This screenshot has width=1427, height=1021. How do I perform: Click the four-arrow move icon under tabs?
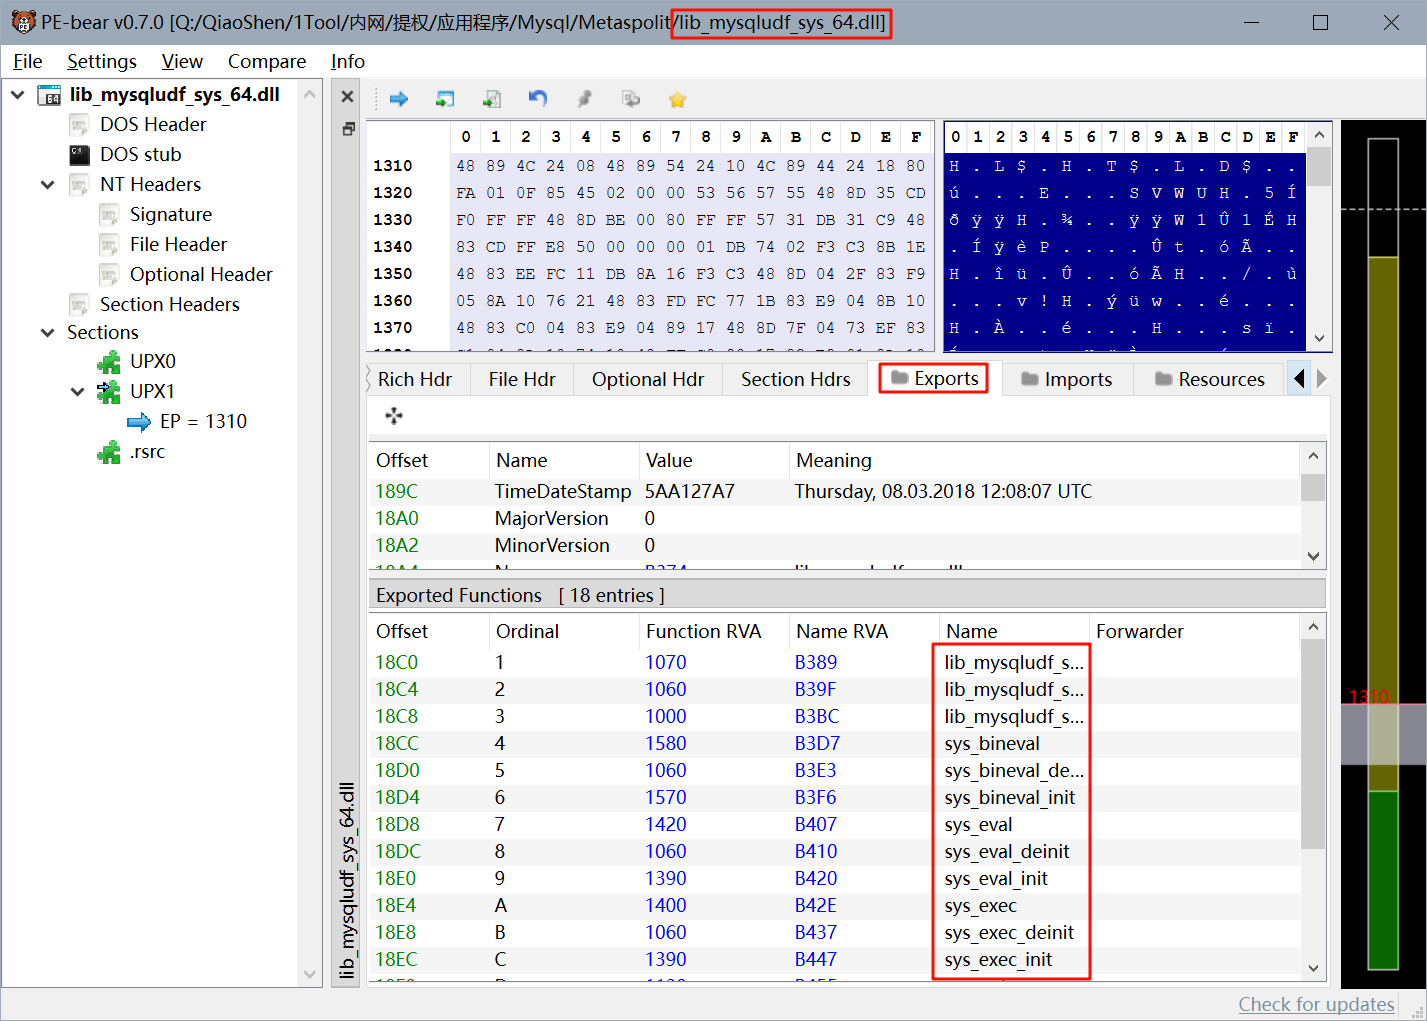394,416
